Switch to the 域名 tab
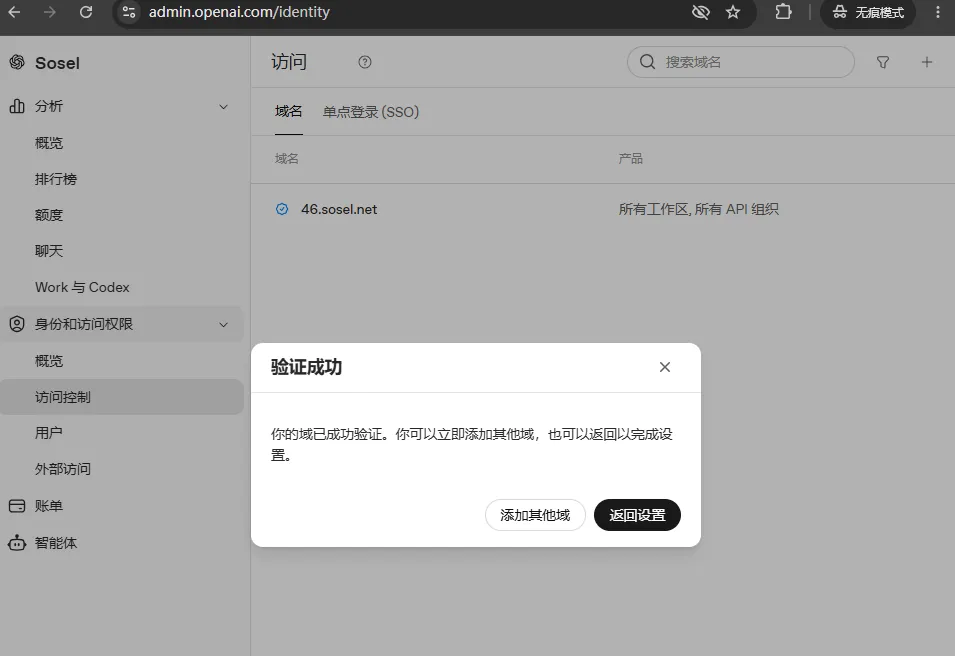Image resolution: width=955 pixels, height=656 pixels. point(288,111)
